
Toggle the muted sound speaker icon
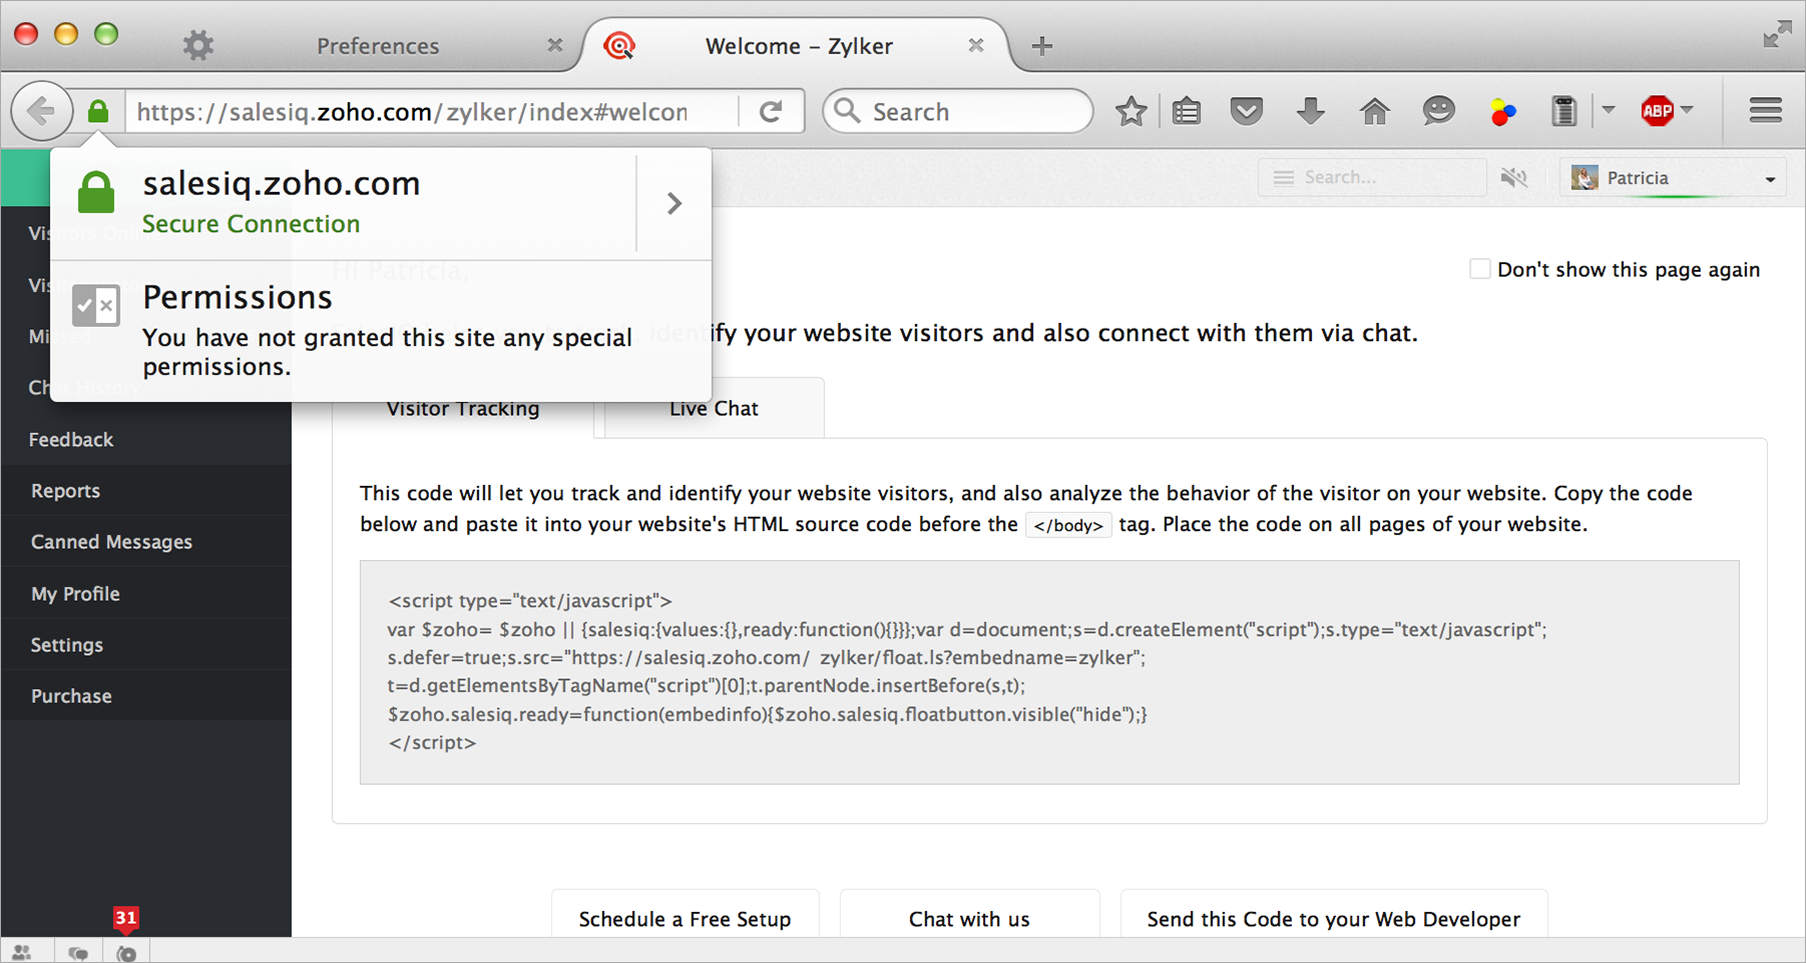pyautogui.click(x=1514, y=178)
